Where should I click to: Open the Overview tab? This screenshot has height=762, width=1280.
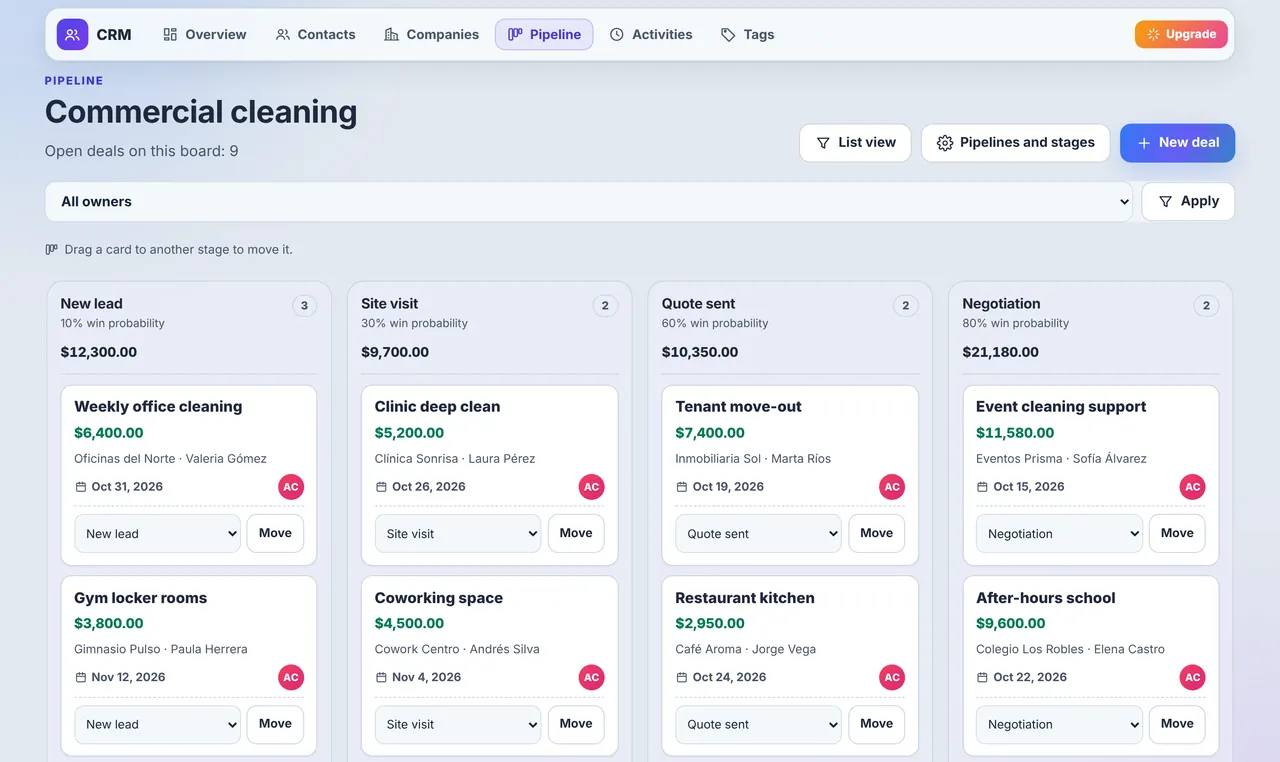tap(204, 34)
